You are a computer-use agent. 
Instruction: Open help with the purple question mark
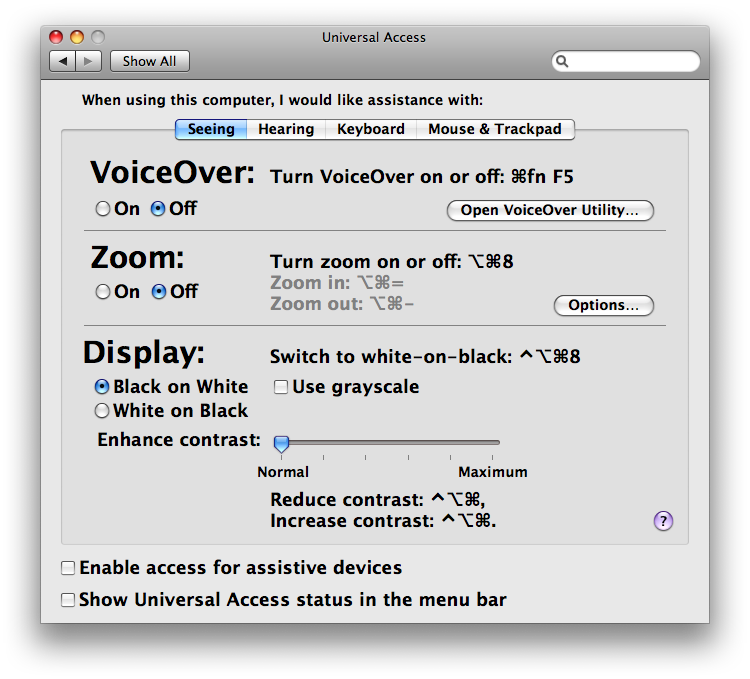[x=663, y=521]
